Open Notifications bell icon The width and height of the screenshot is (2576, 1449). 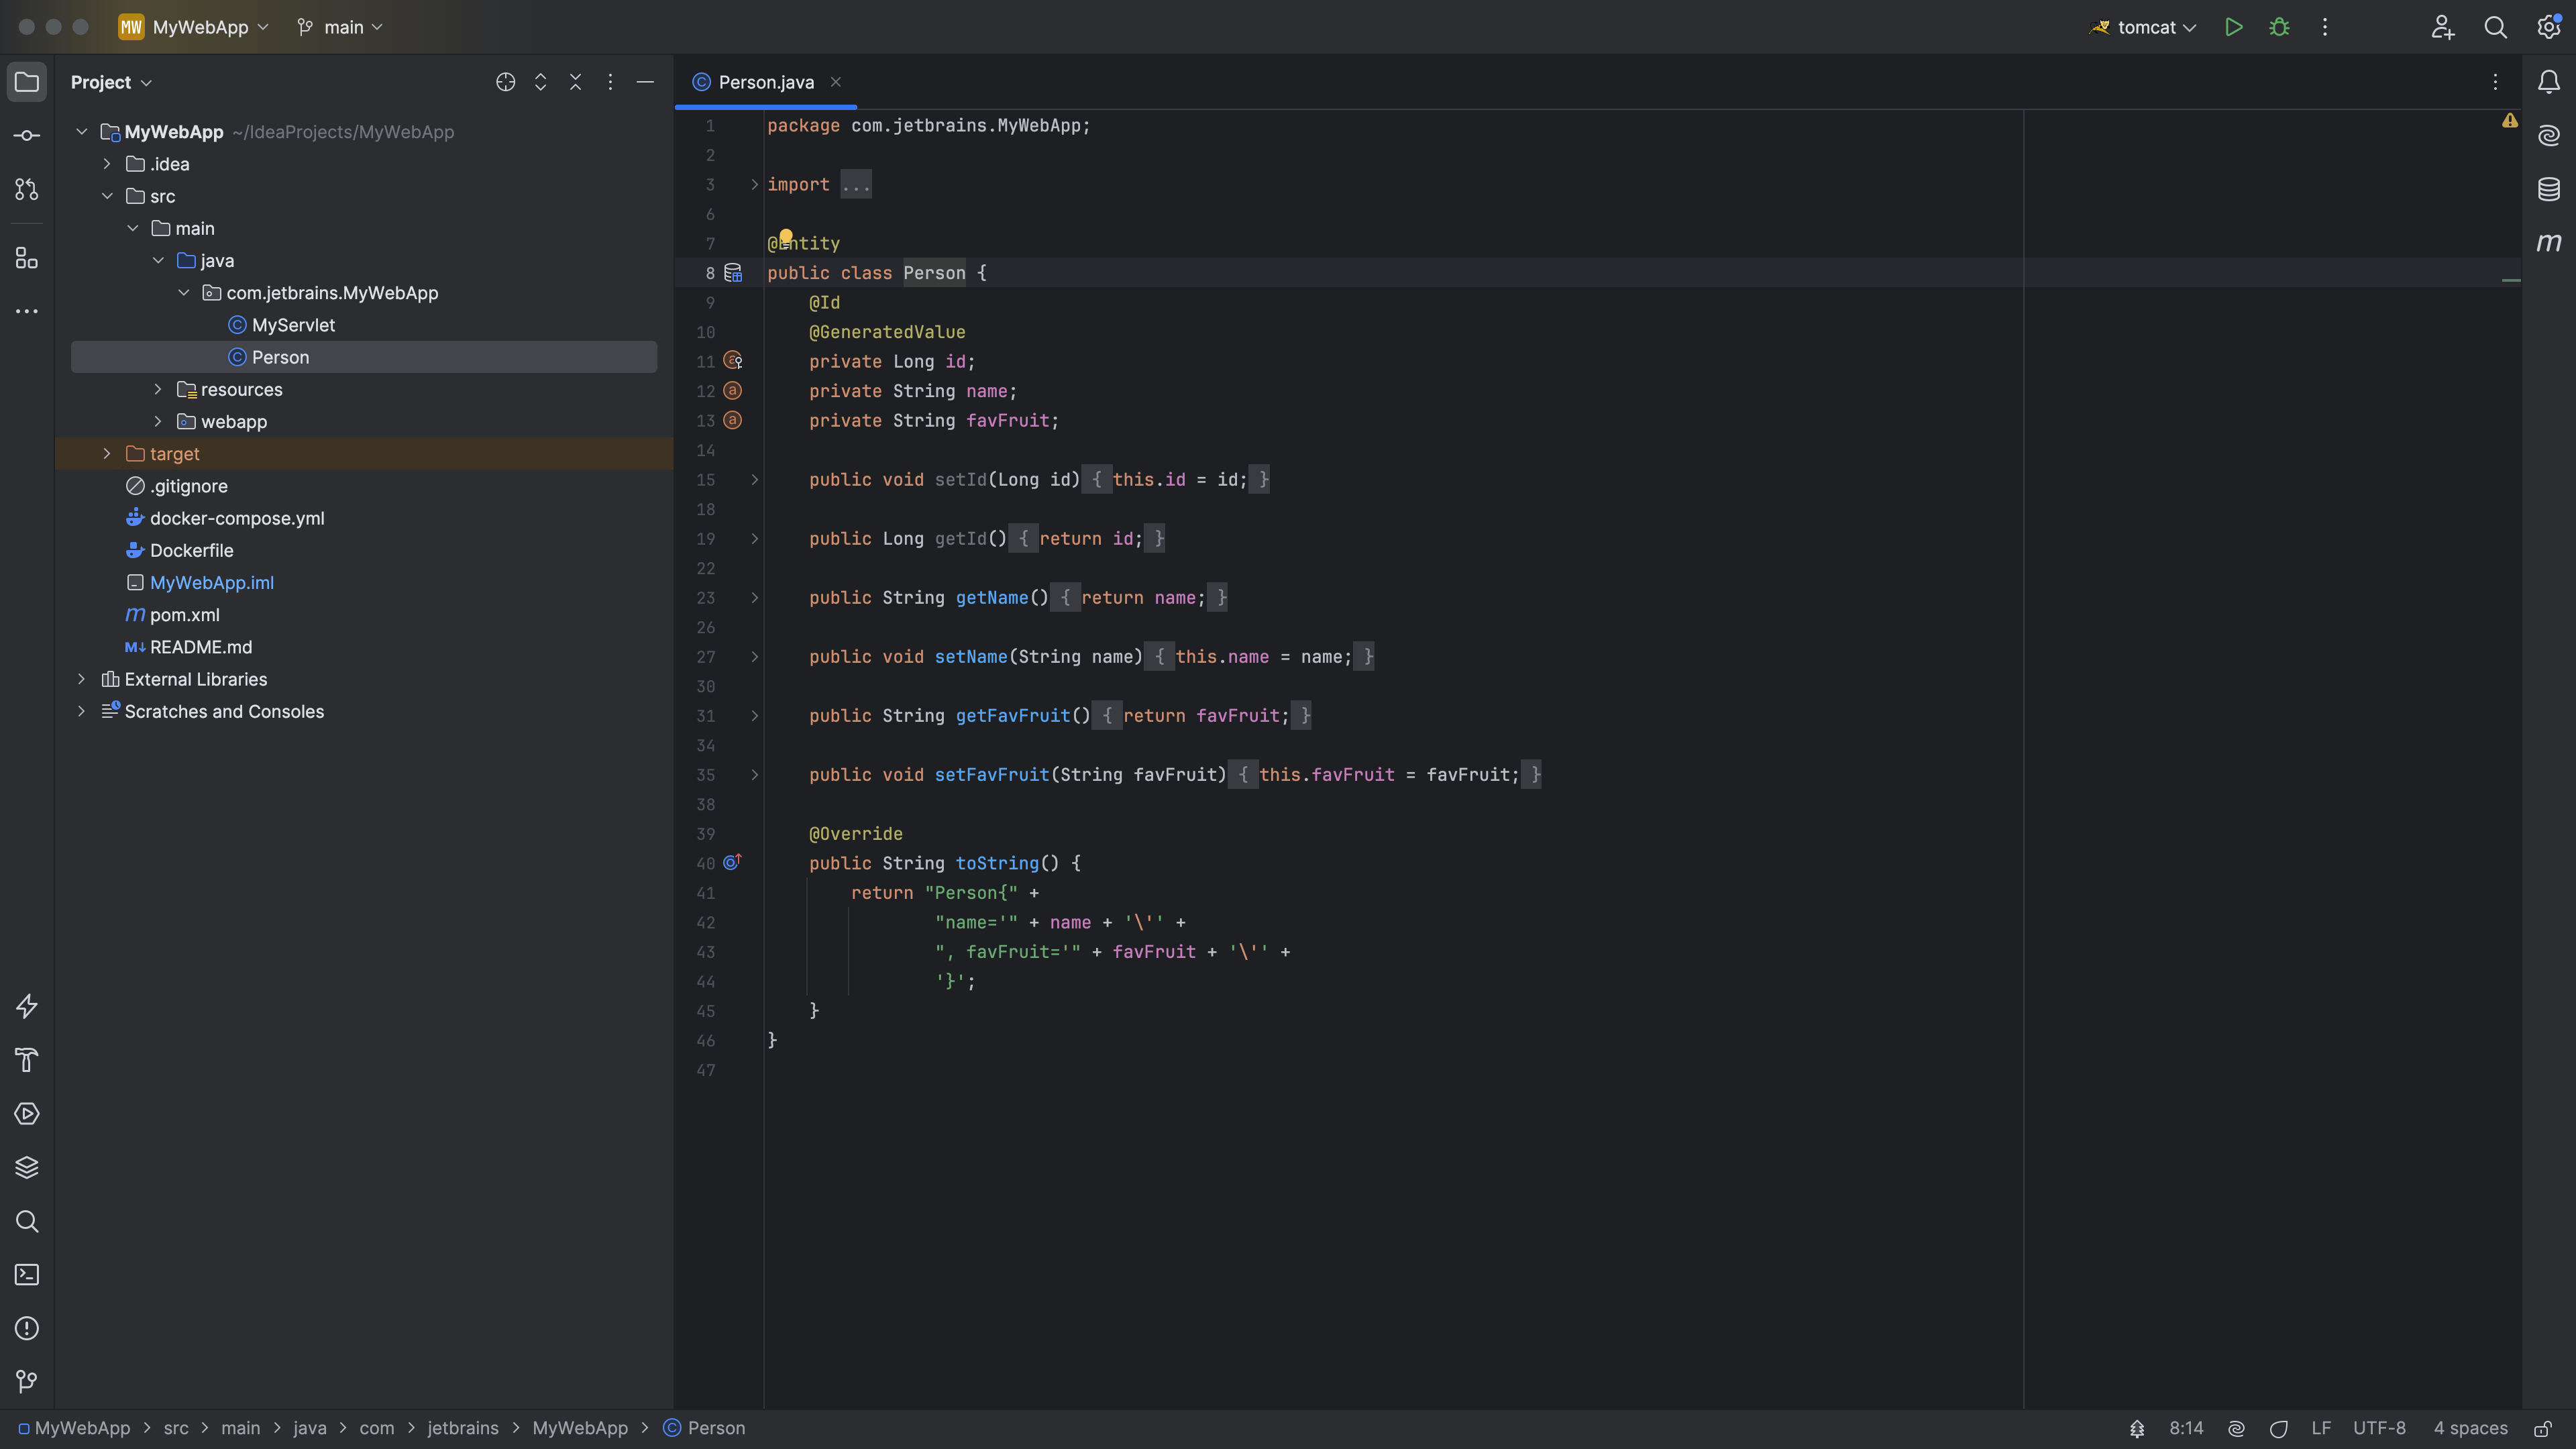[x=2548, y=82]
